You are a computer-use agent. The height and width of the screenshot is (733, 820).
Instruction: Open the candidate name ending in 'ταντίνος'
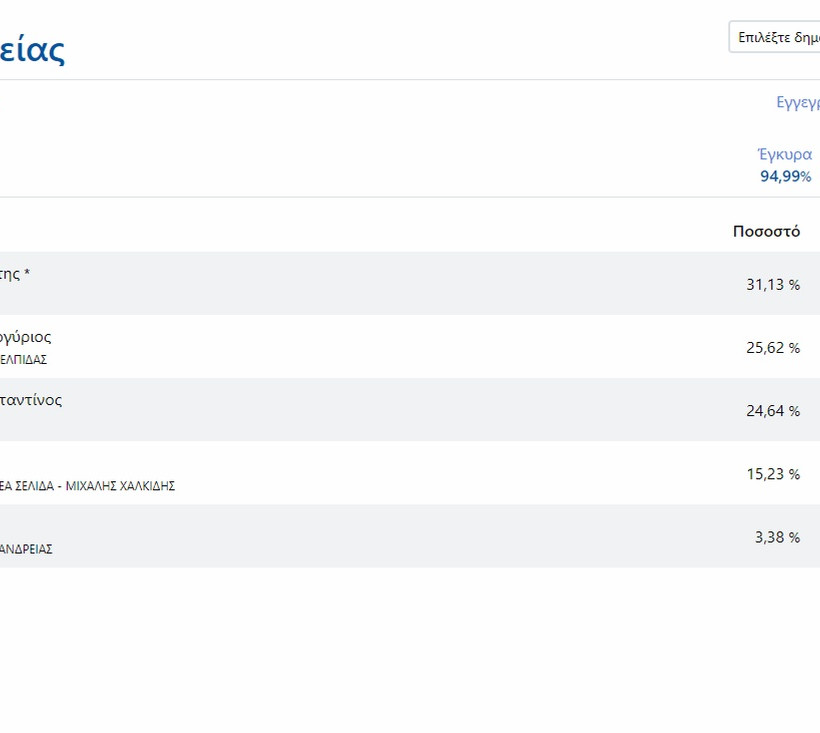(31, 400)
